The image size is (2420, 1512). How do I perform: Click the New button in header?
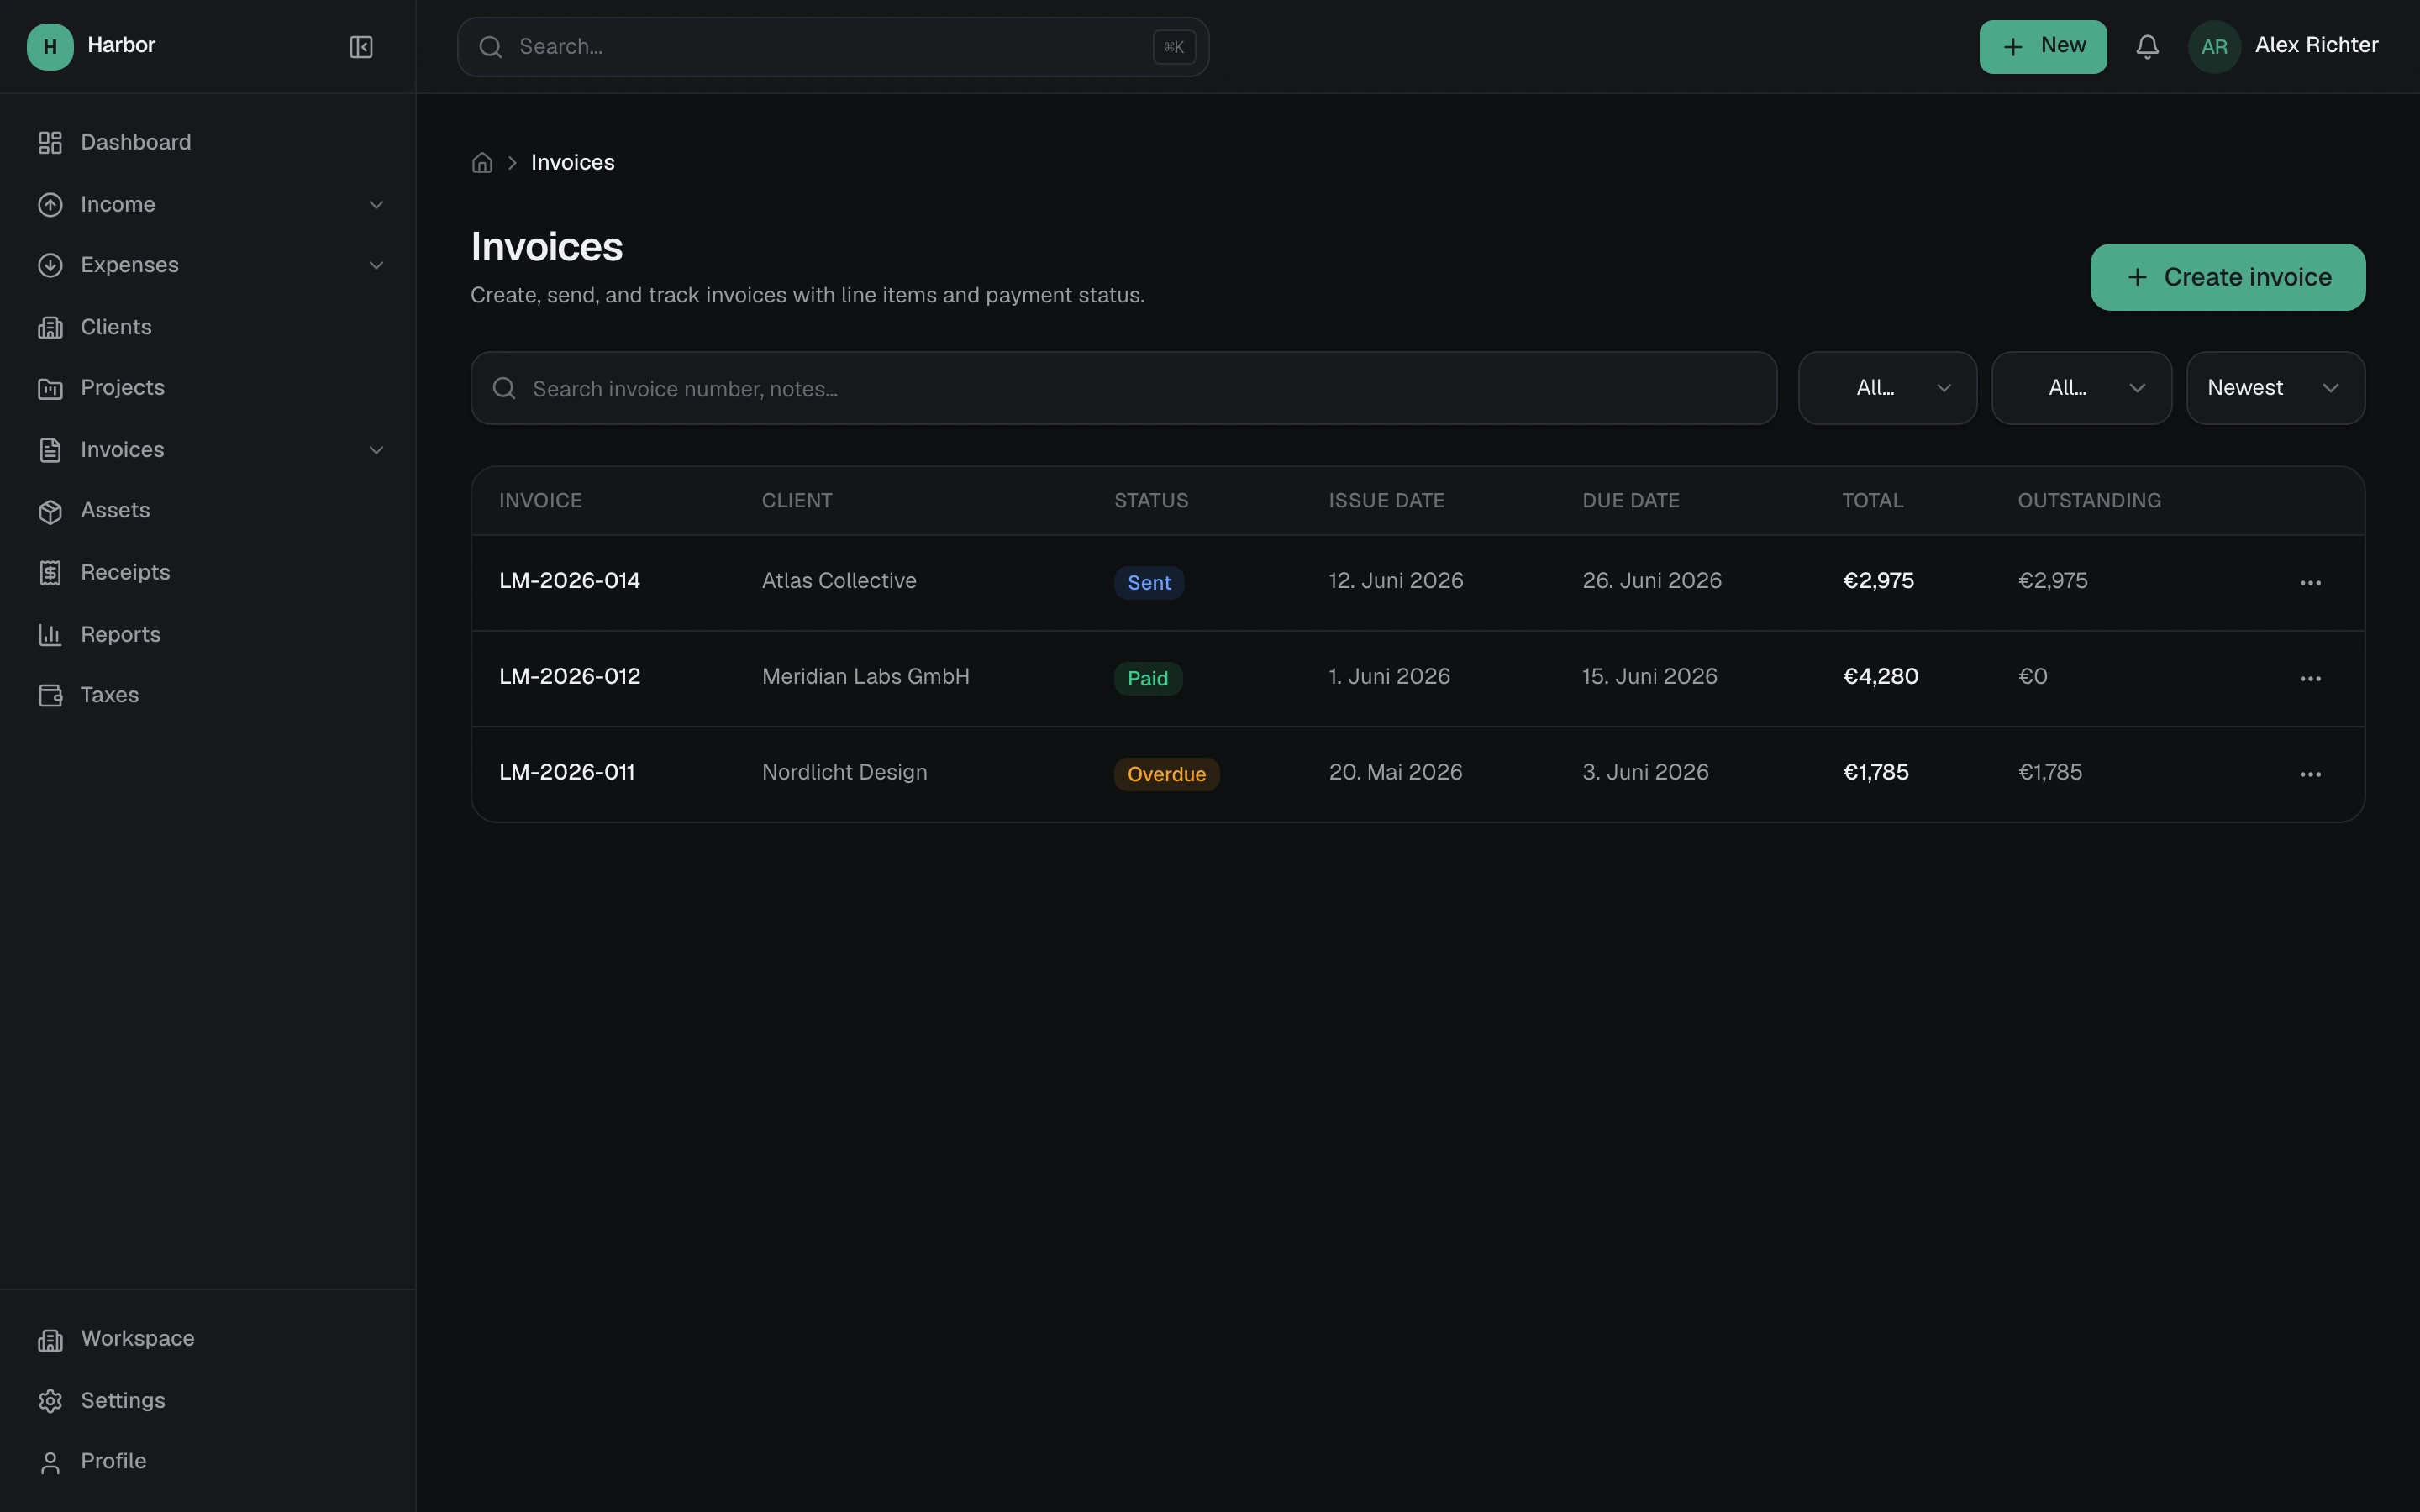2042,47
